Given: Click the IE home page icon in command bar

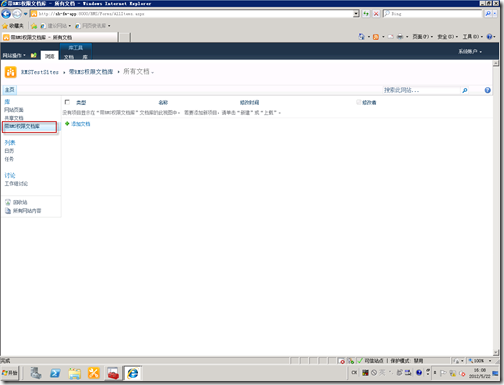Looking at the screenshot, I should click(x=361, y=36).
